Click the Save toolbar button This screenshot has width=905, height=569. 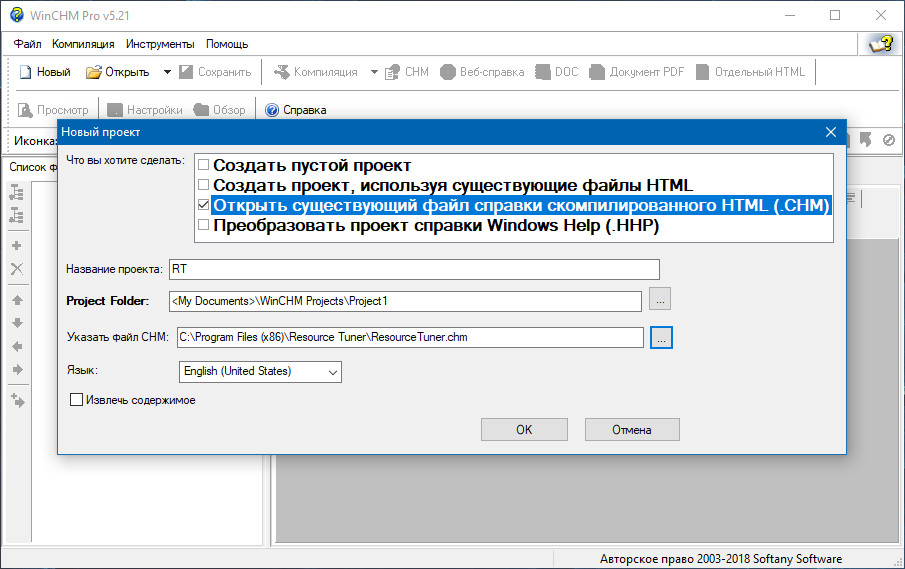click(215, 72)
